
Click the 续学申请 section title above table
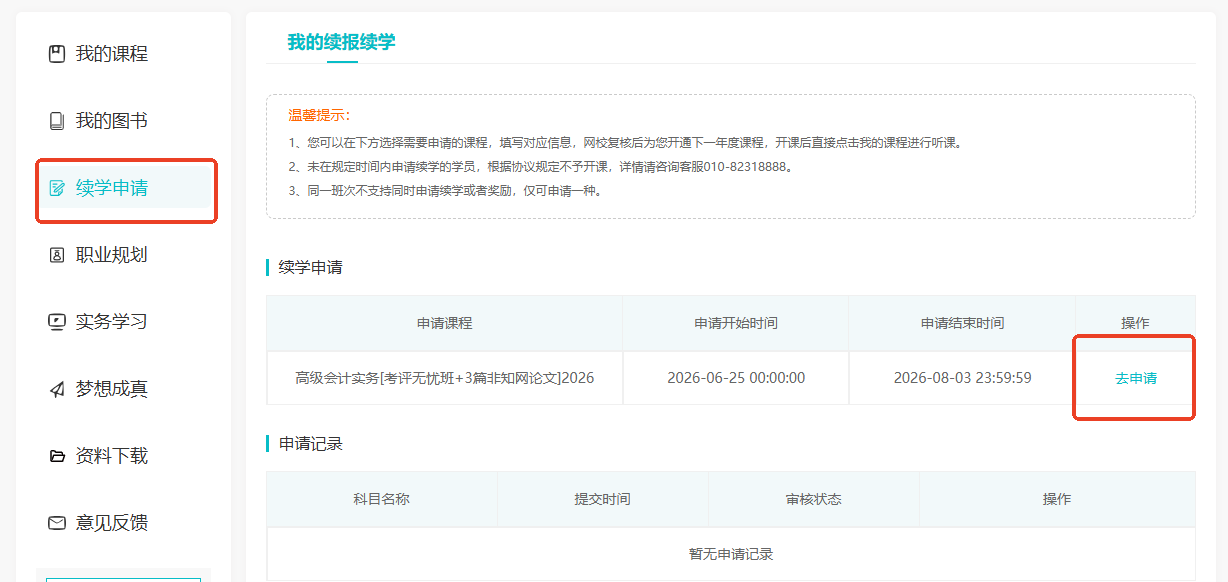pos(310,268)
